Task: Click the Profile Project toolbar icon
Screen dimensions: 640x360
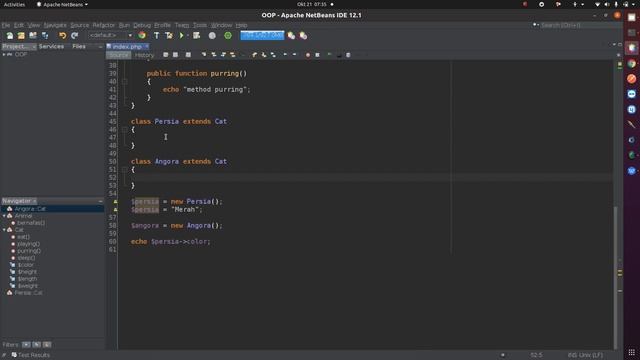Action: 212,36
